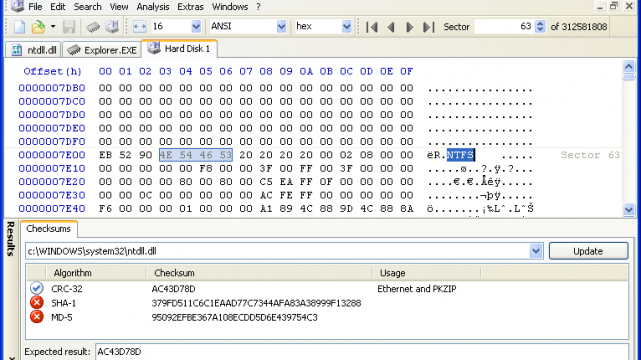Screen dimensions: 641x360
Task: Open the ? help menu
Action: 258,7
